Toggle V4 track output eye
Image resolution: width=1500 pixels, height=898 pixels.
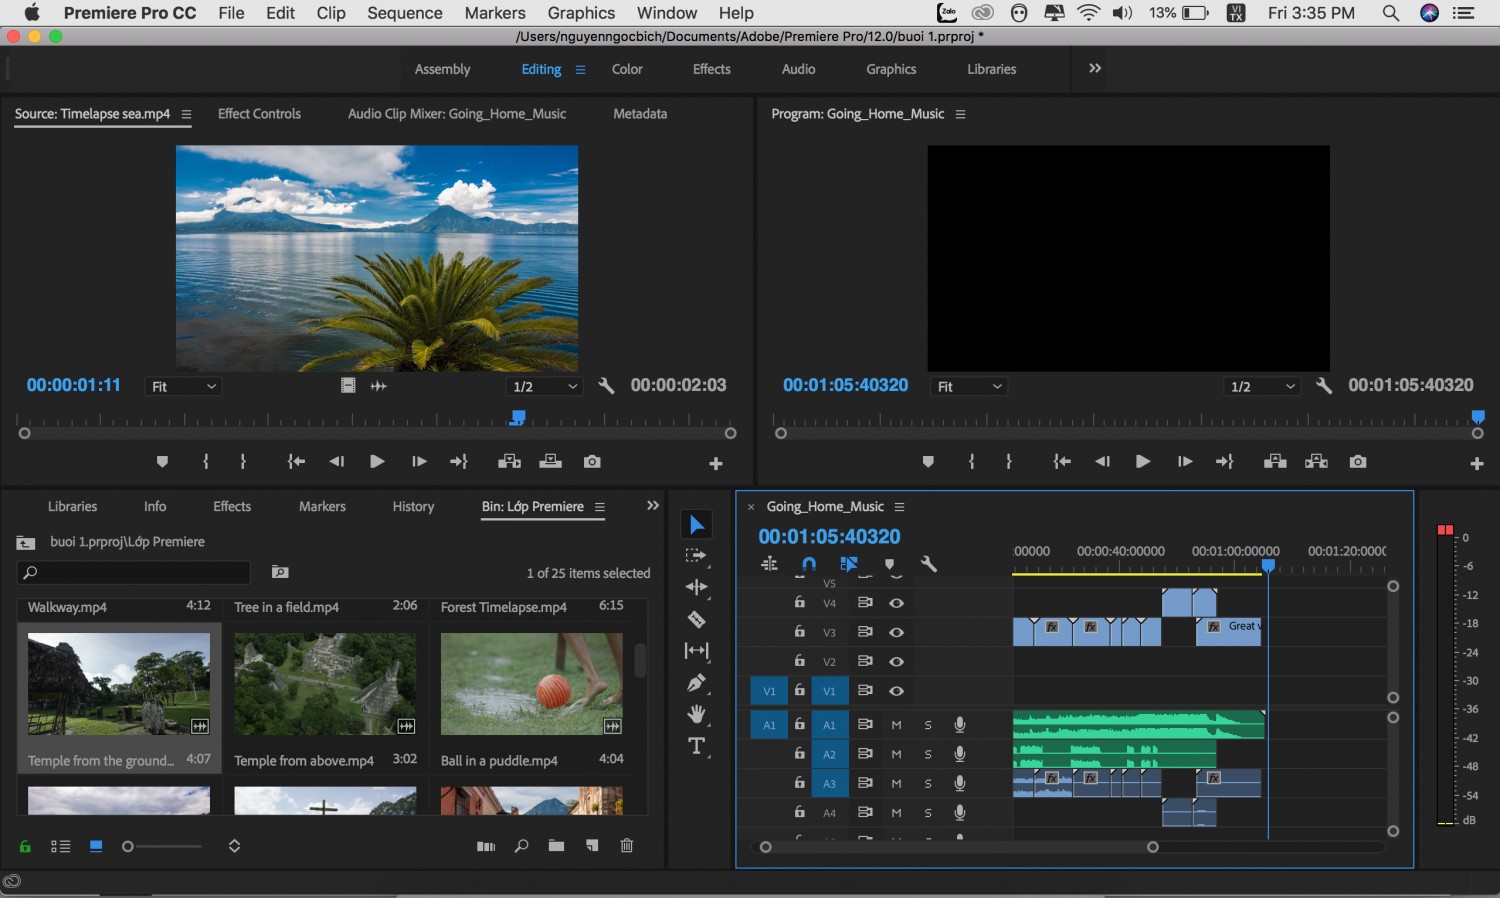tap(897, 603)
